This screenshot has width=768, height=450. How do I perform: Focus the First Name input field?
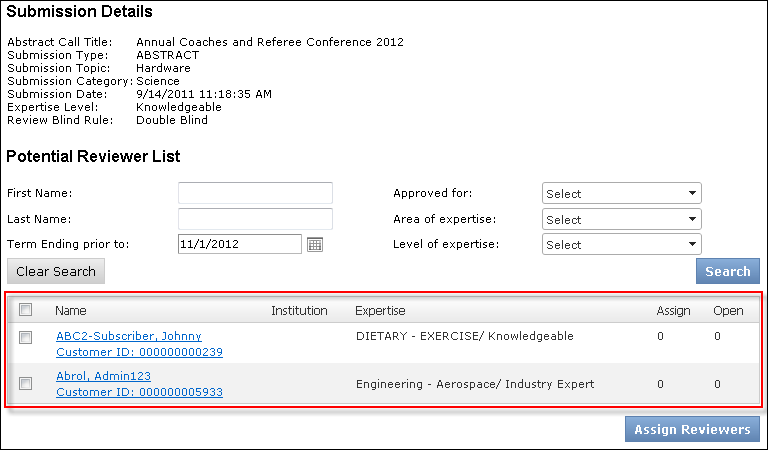[x=255, y=193]
